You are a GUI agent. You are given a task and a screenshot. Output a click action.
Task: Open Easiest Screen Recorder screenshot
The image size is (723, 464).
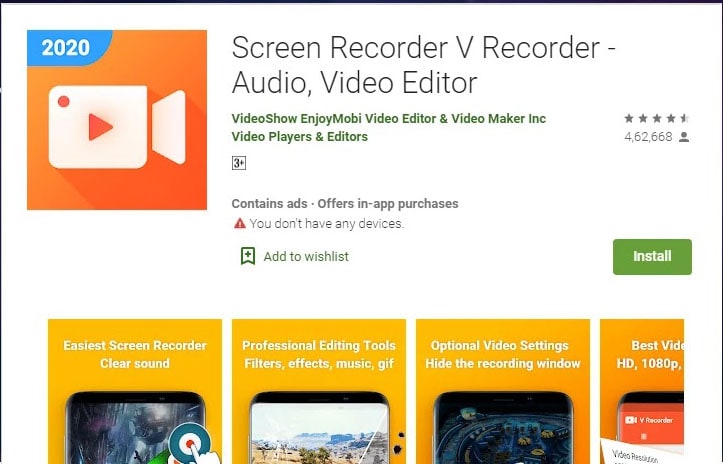[x=135, y=392]
